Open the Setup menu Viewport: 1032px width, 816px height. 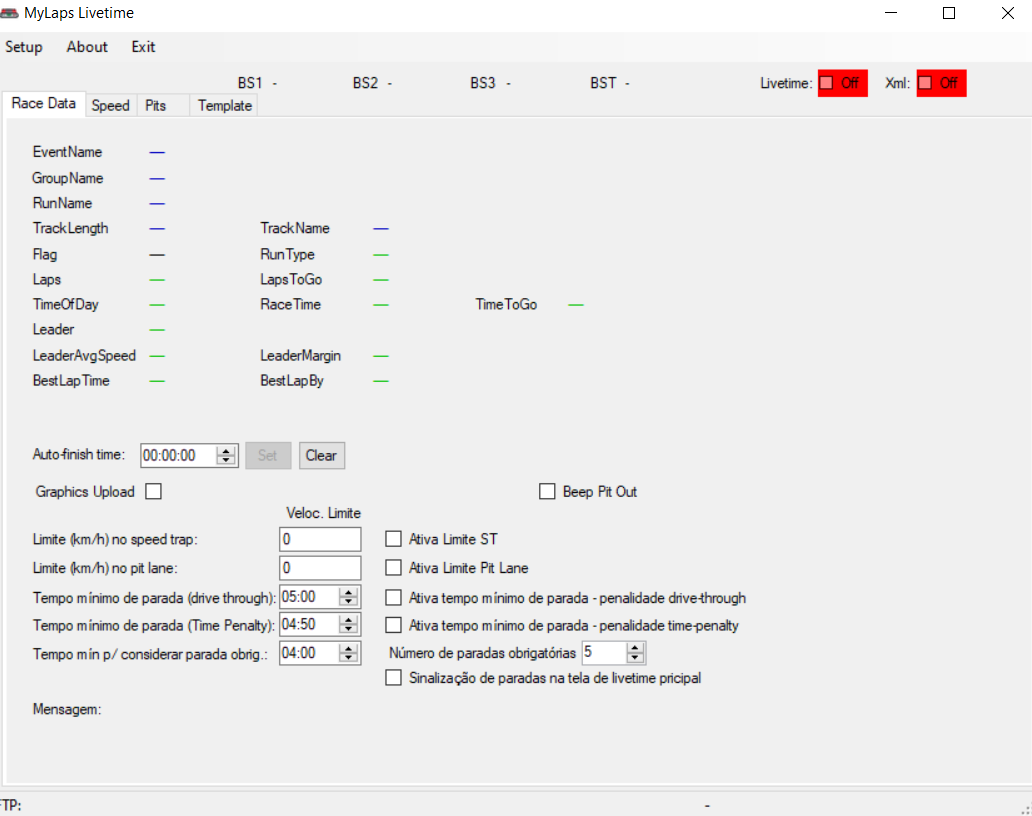click(x=24, y=47)
